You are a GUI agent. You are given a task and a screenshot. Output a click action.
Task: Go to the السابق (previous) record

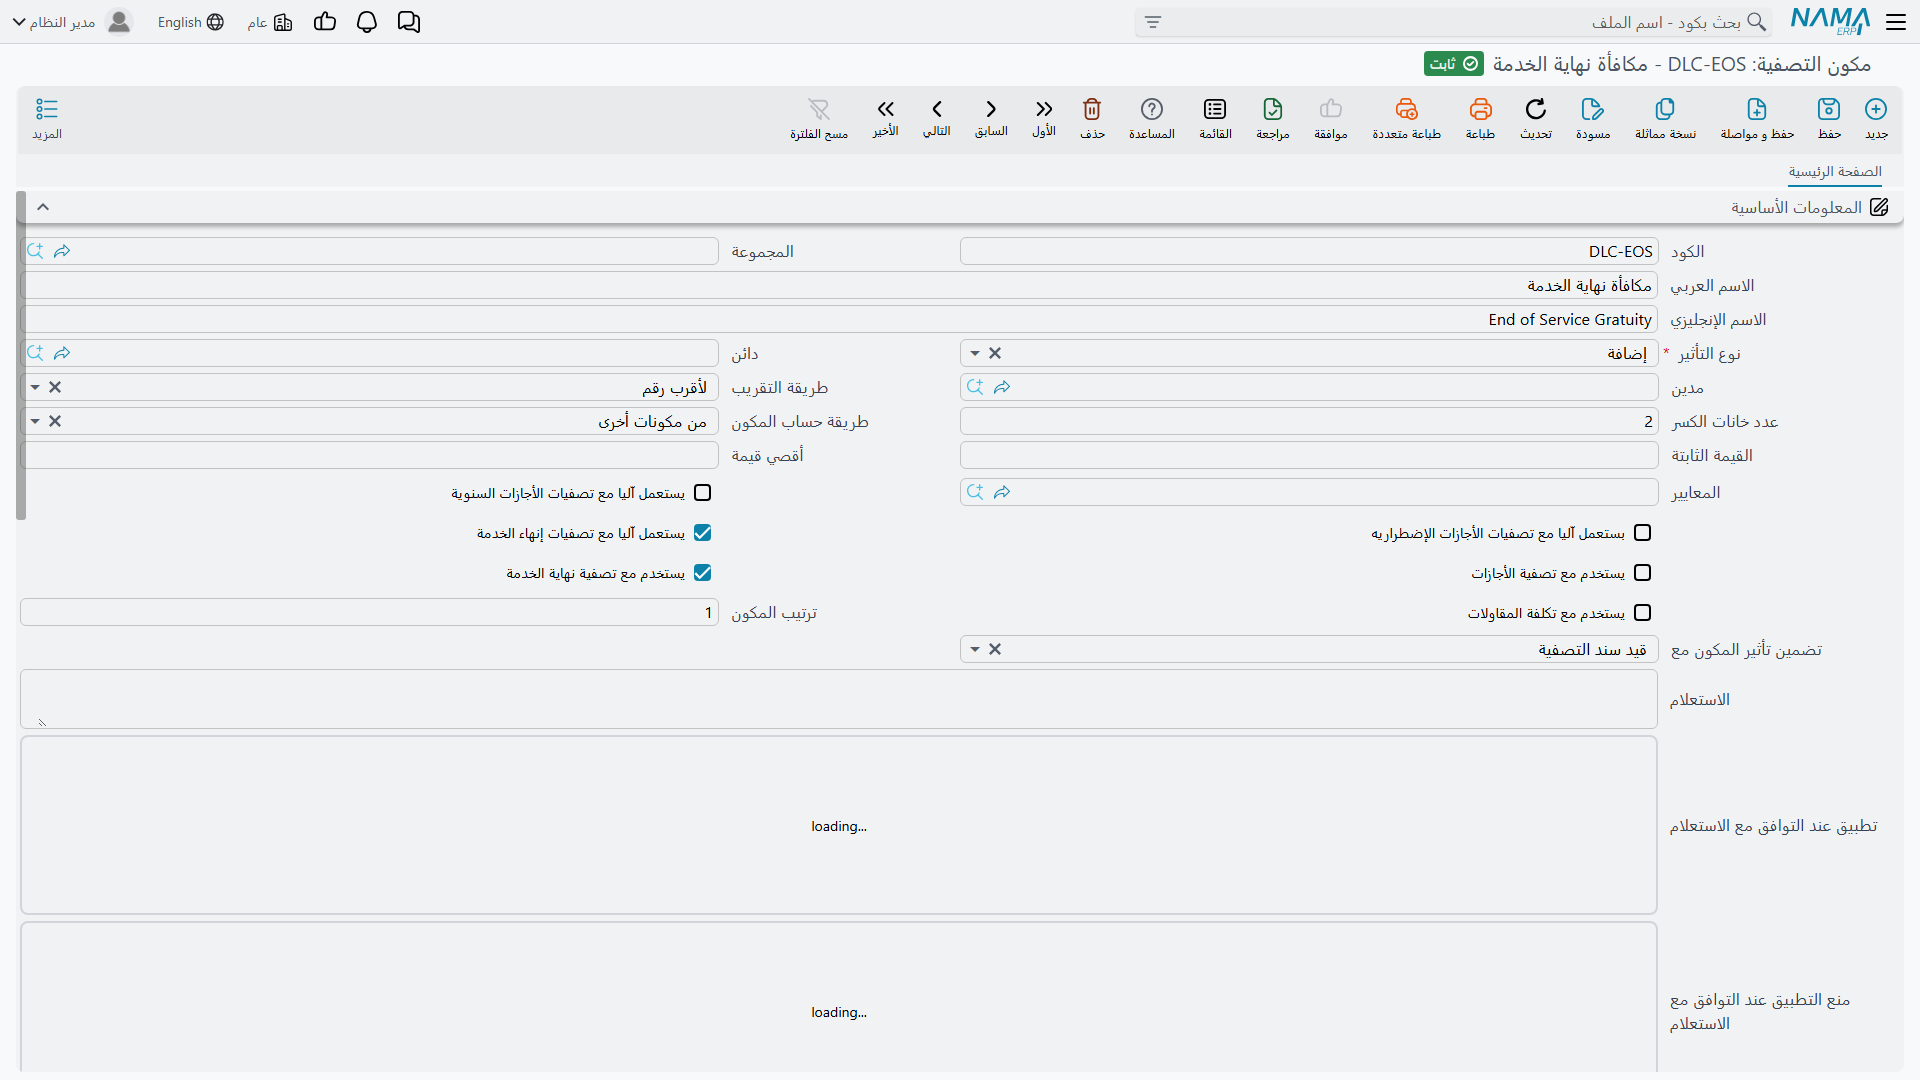(991, 109)
